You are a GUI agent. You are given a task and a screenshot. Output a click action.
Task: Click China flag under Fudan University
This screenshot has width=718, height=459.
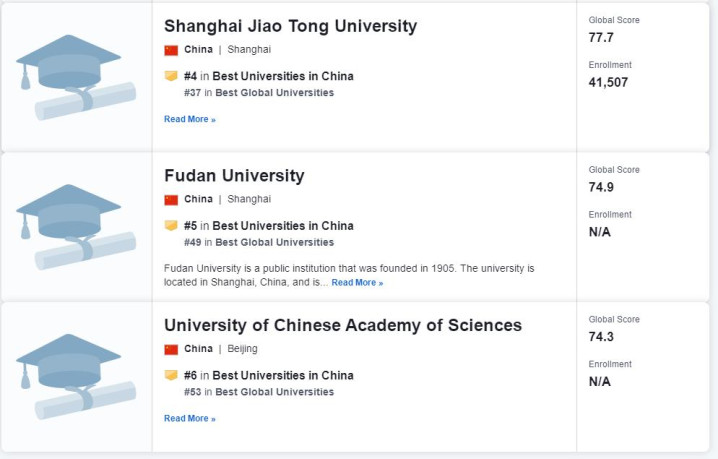pos(171,200)
